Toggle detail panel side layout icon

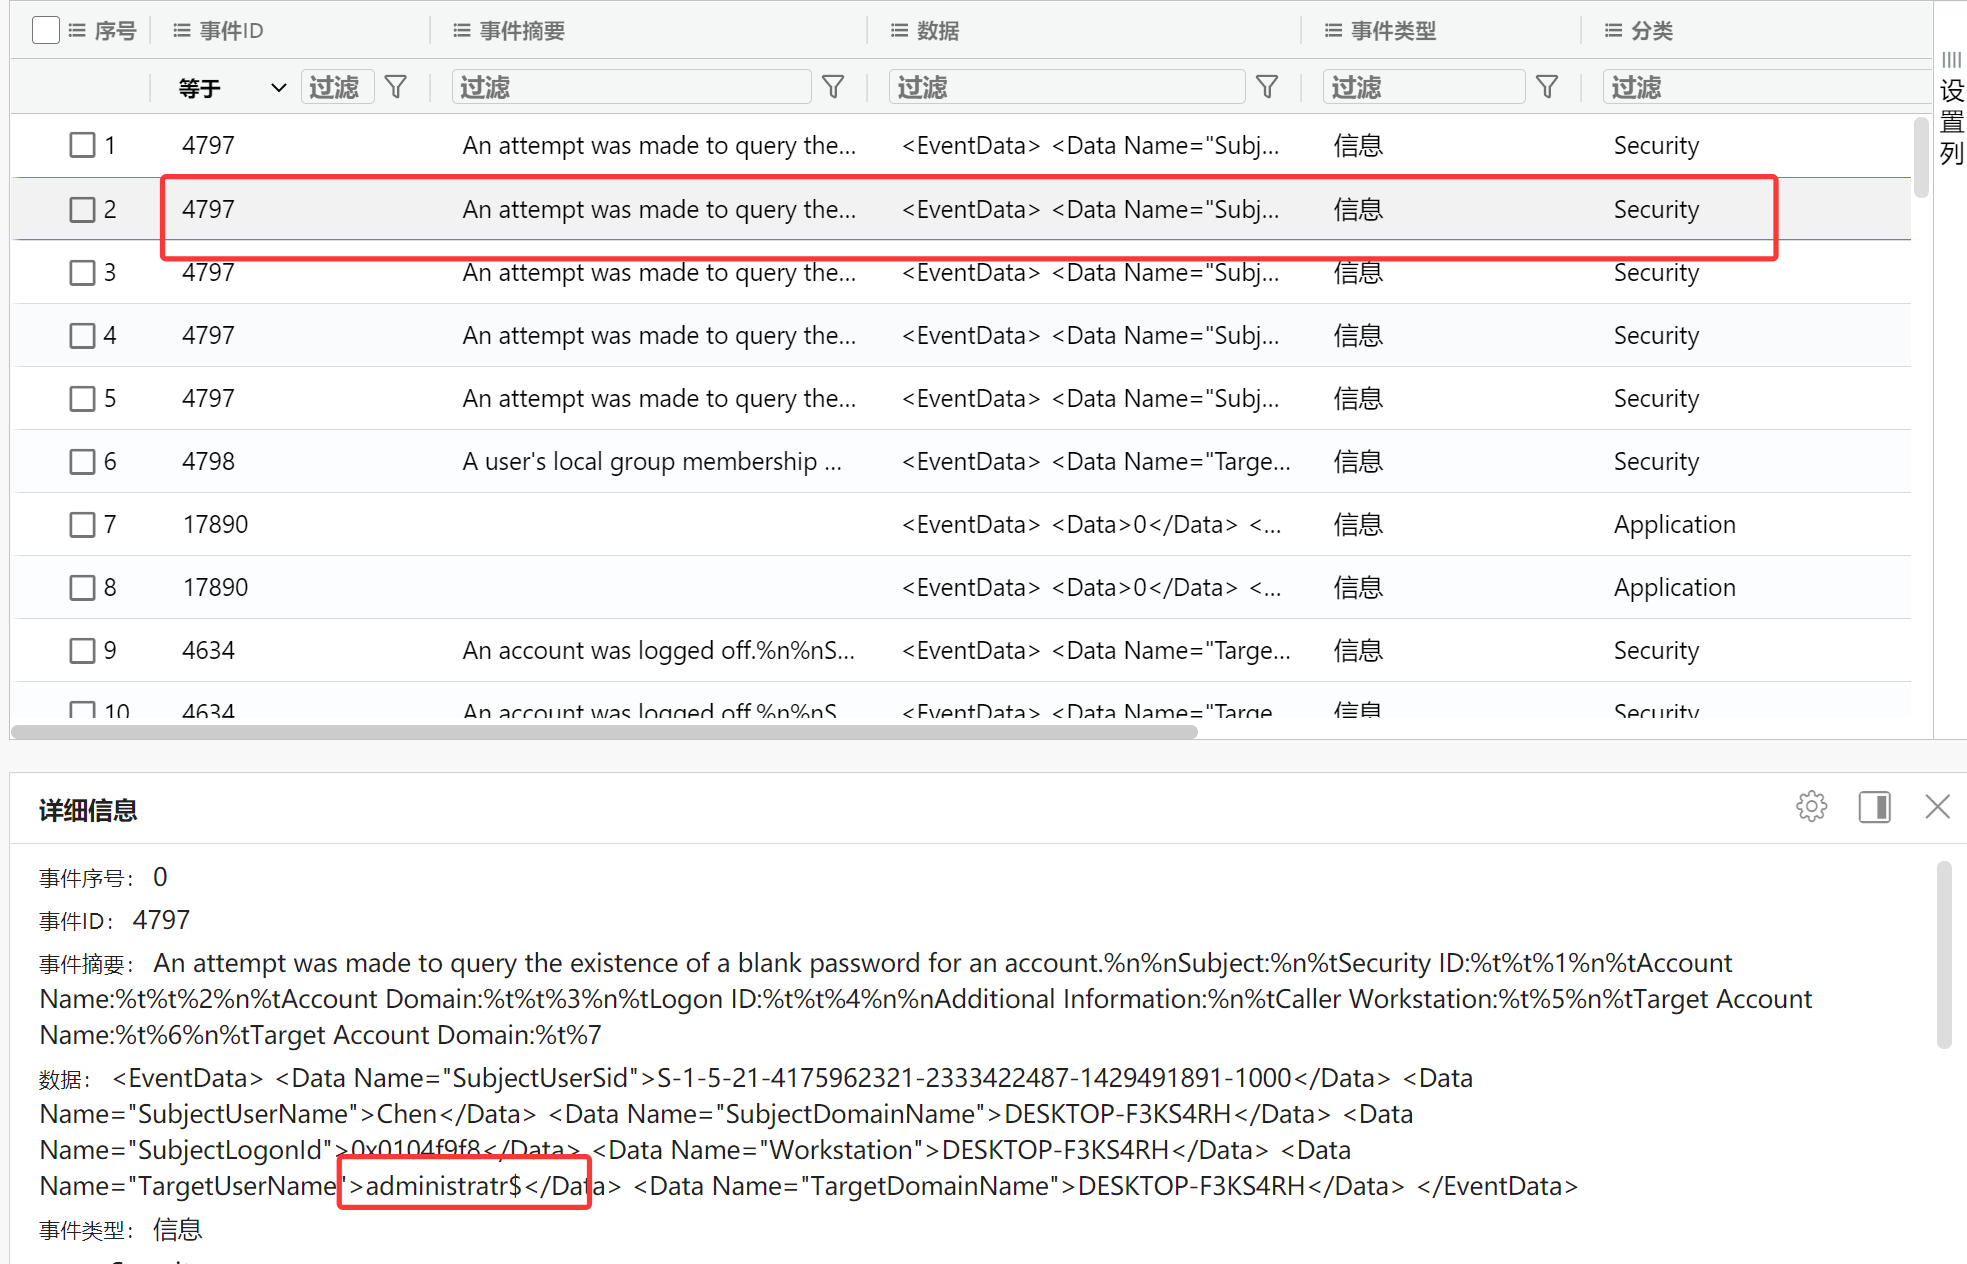tap(1874, 807)
